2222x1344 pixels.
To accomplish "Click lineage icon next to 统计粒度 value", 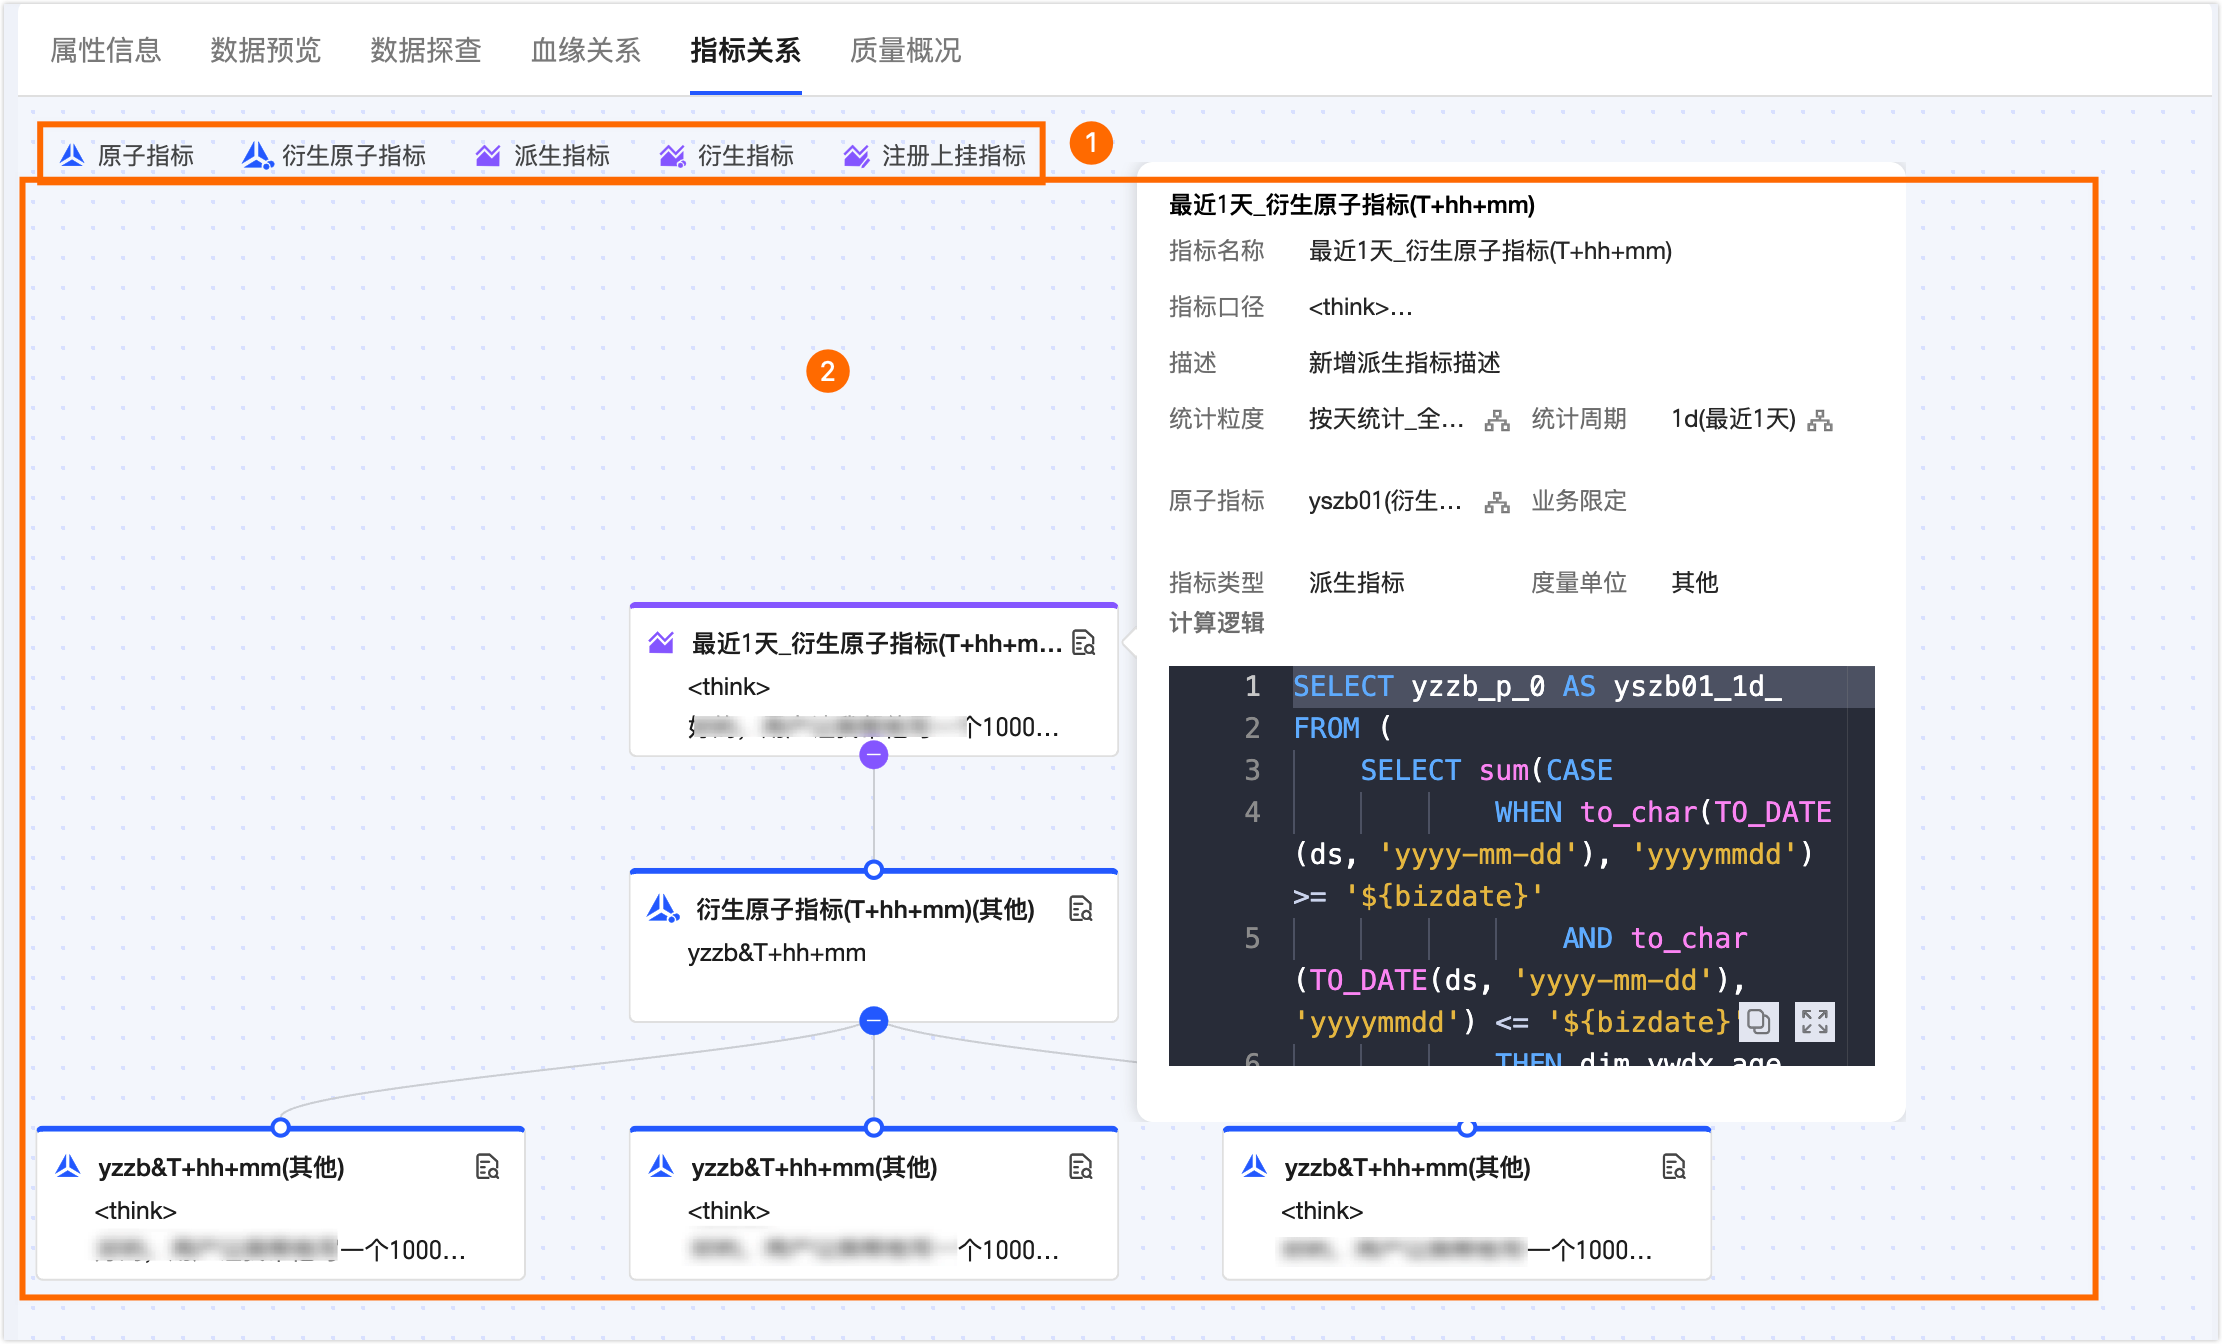I will pos(1497,420).
